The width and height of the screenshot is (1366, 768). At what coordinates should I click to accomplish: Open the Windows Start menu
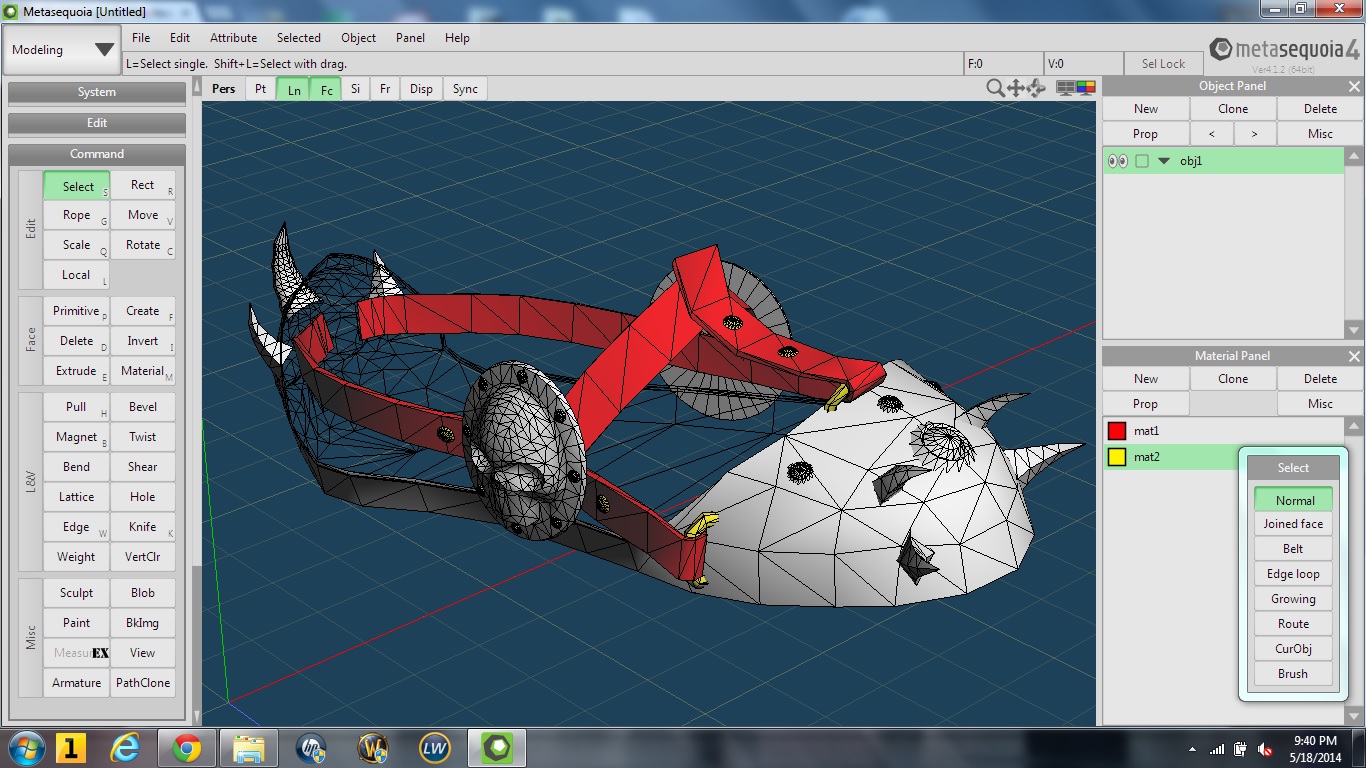click(x=25, y=747)
